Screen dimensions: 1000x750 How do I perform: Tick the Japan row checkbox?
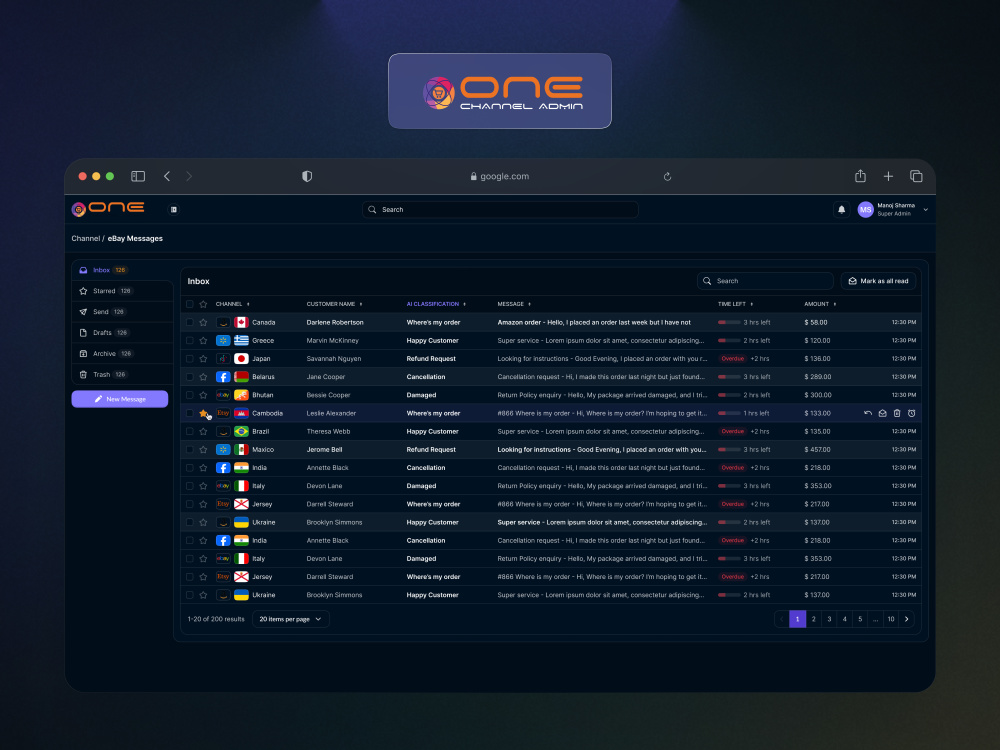point(189,358)
